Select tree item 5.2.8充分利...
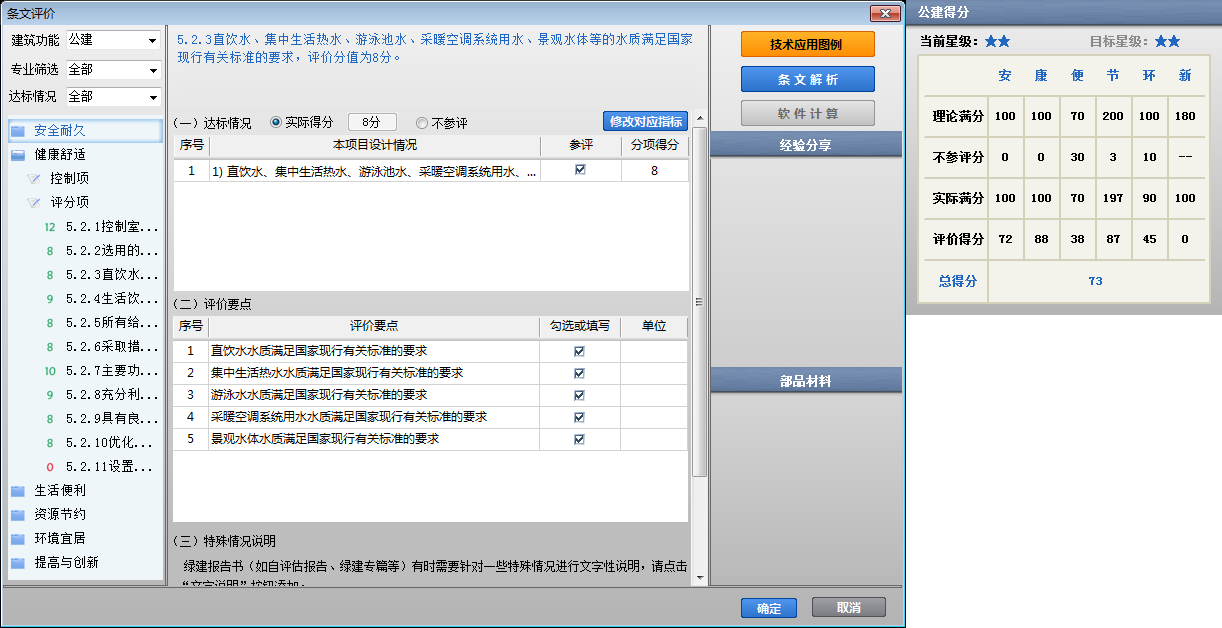Viewport: 1222px width, 628px height. coord(112,395)
